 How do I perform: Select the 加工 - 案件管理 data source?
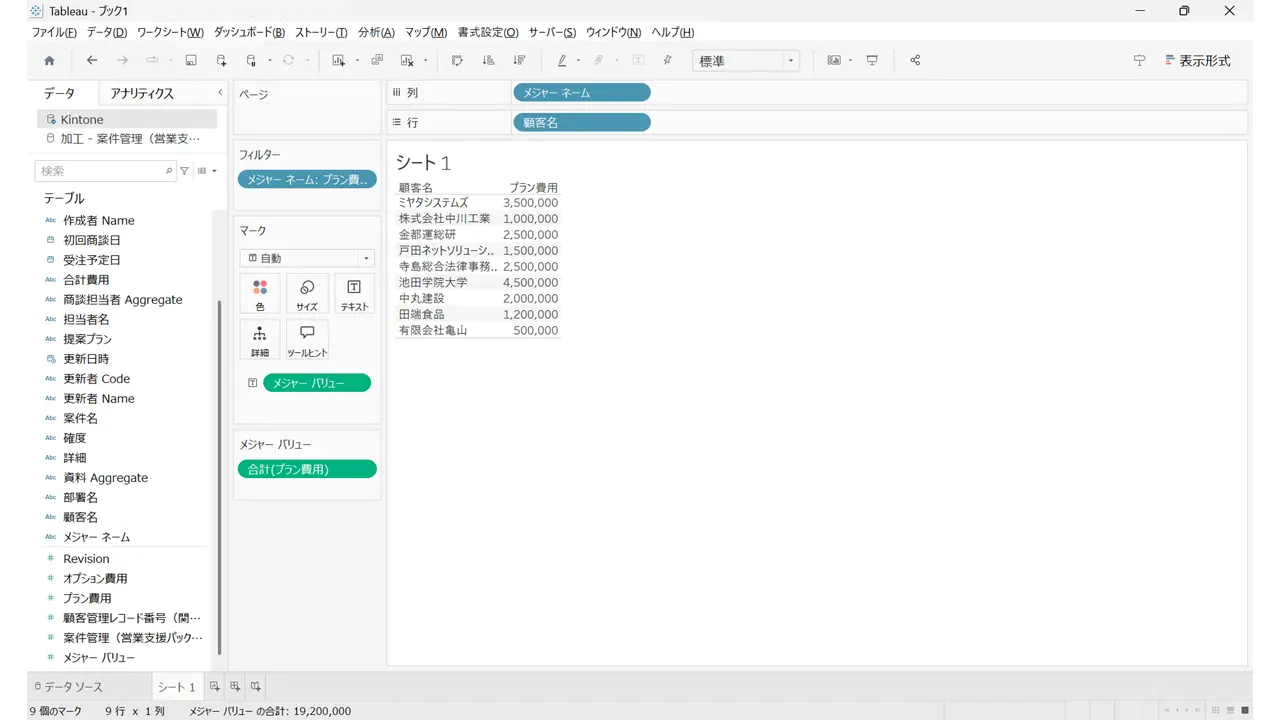point(128,139)
